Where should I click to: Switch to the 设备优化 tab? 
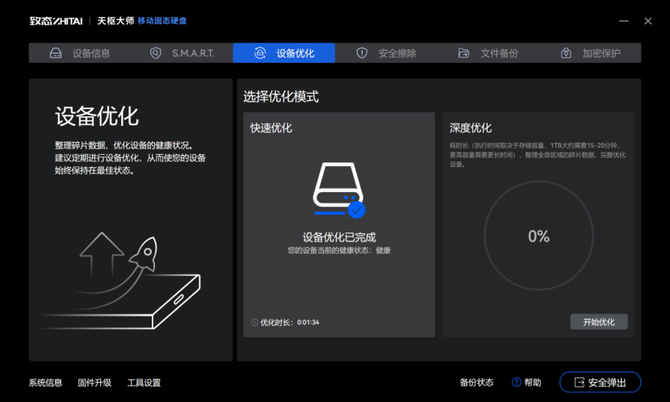pyautogui.click(x=284, y=53)
